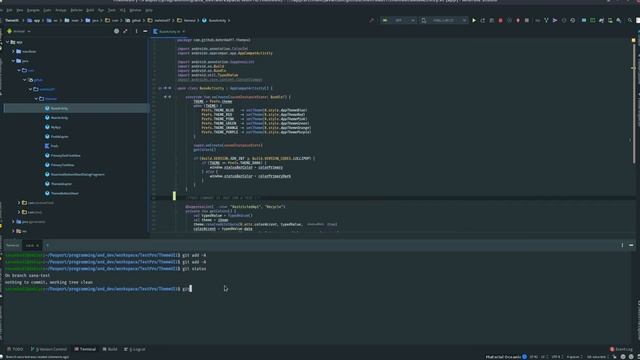Expand the manifests folder
This screenshot has width=640, height=360.
click(13, 51)
